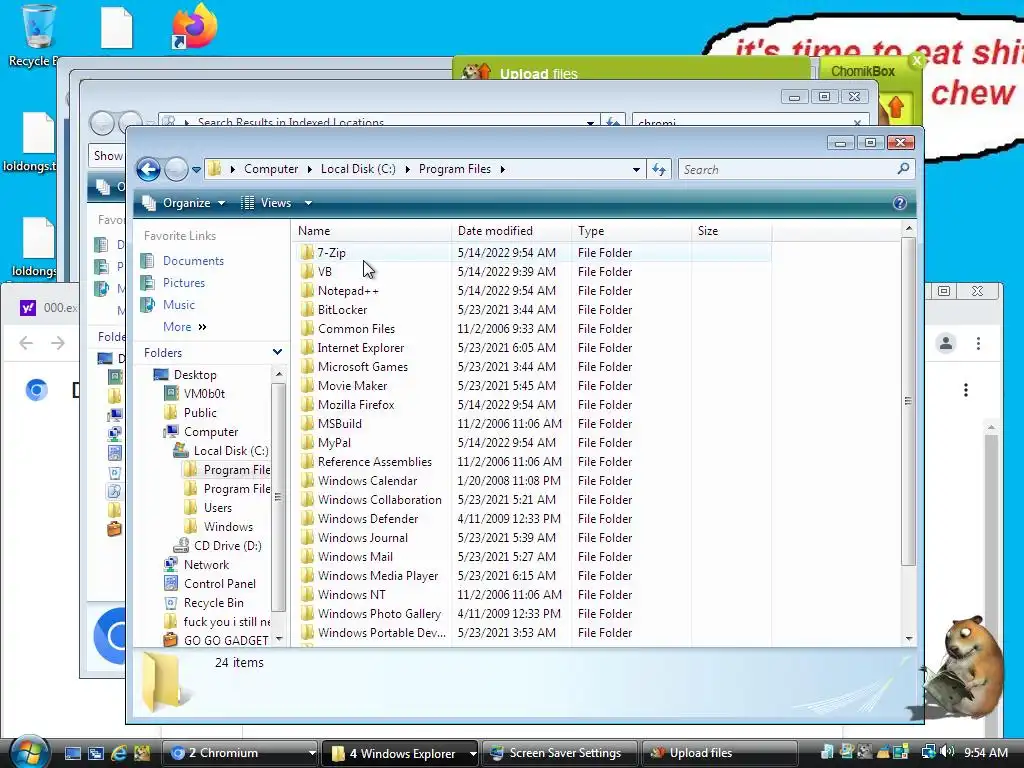Collapse the Folders pane chevron
Image resolution: width=1024 pixels, height=768 pixels.
click(278, 352)
